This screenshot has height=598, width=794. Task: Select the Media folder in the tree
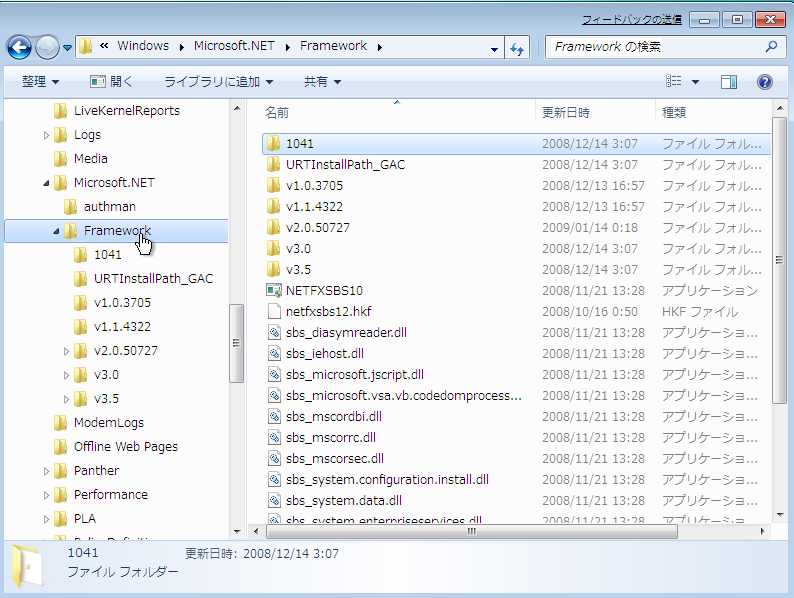pyautogui.click(x=81, y=159)
